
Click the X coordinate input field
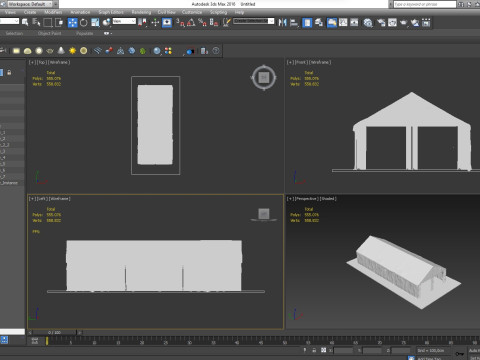tap(343, 350)
